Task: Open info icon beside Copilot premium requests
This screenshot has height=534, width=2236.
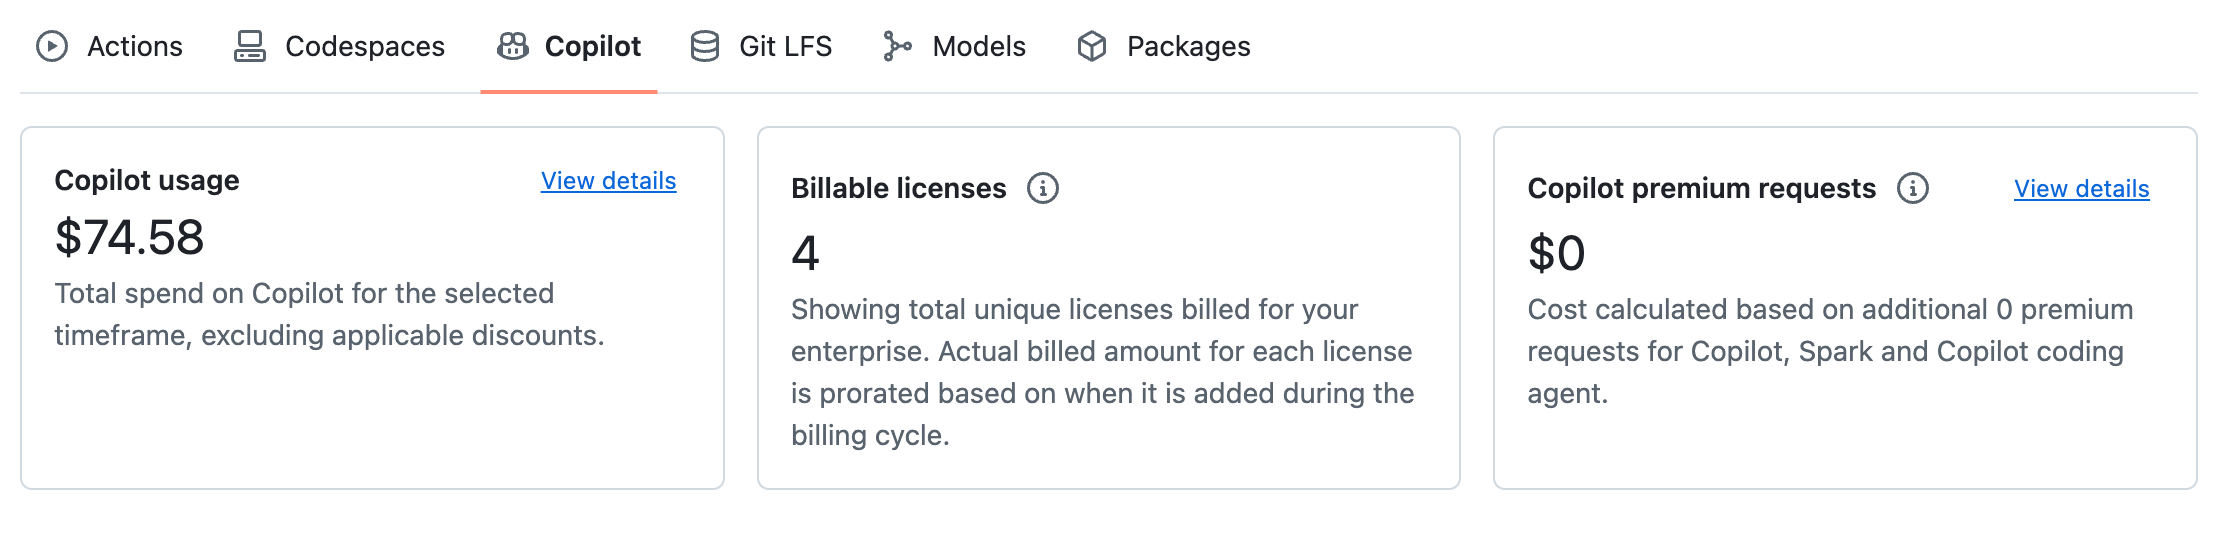Action: (1913, 188)
